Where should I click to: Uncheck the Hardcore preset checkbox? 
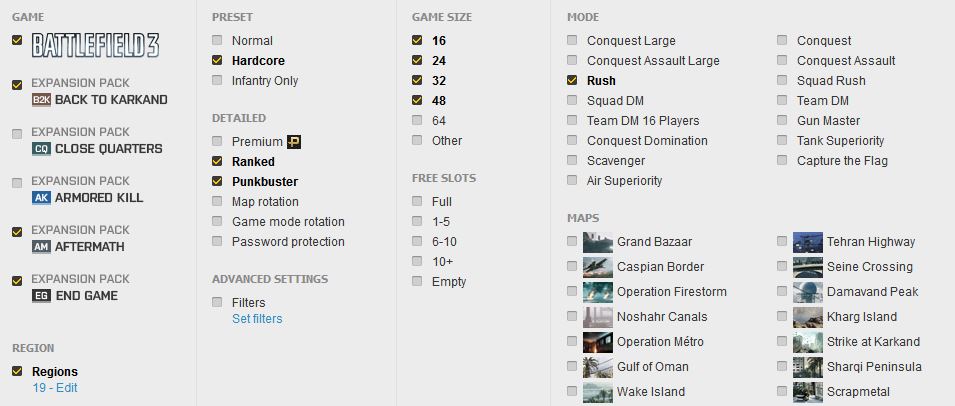click(217, 60)
